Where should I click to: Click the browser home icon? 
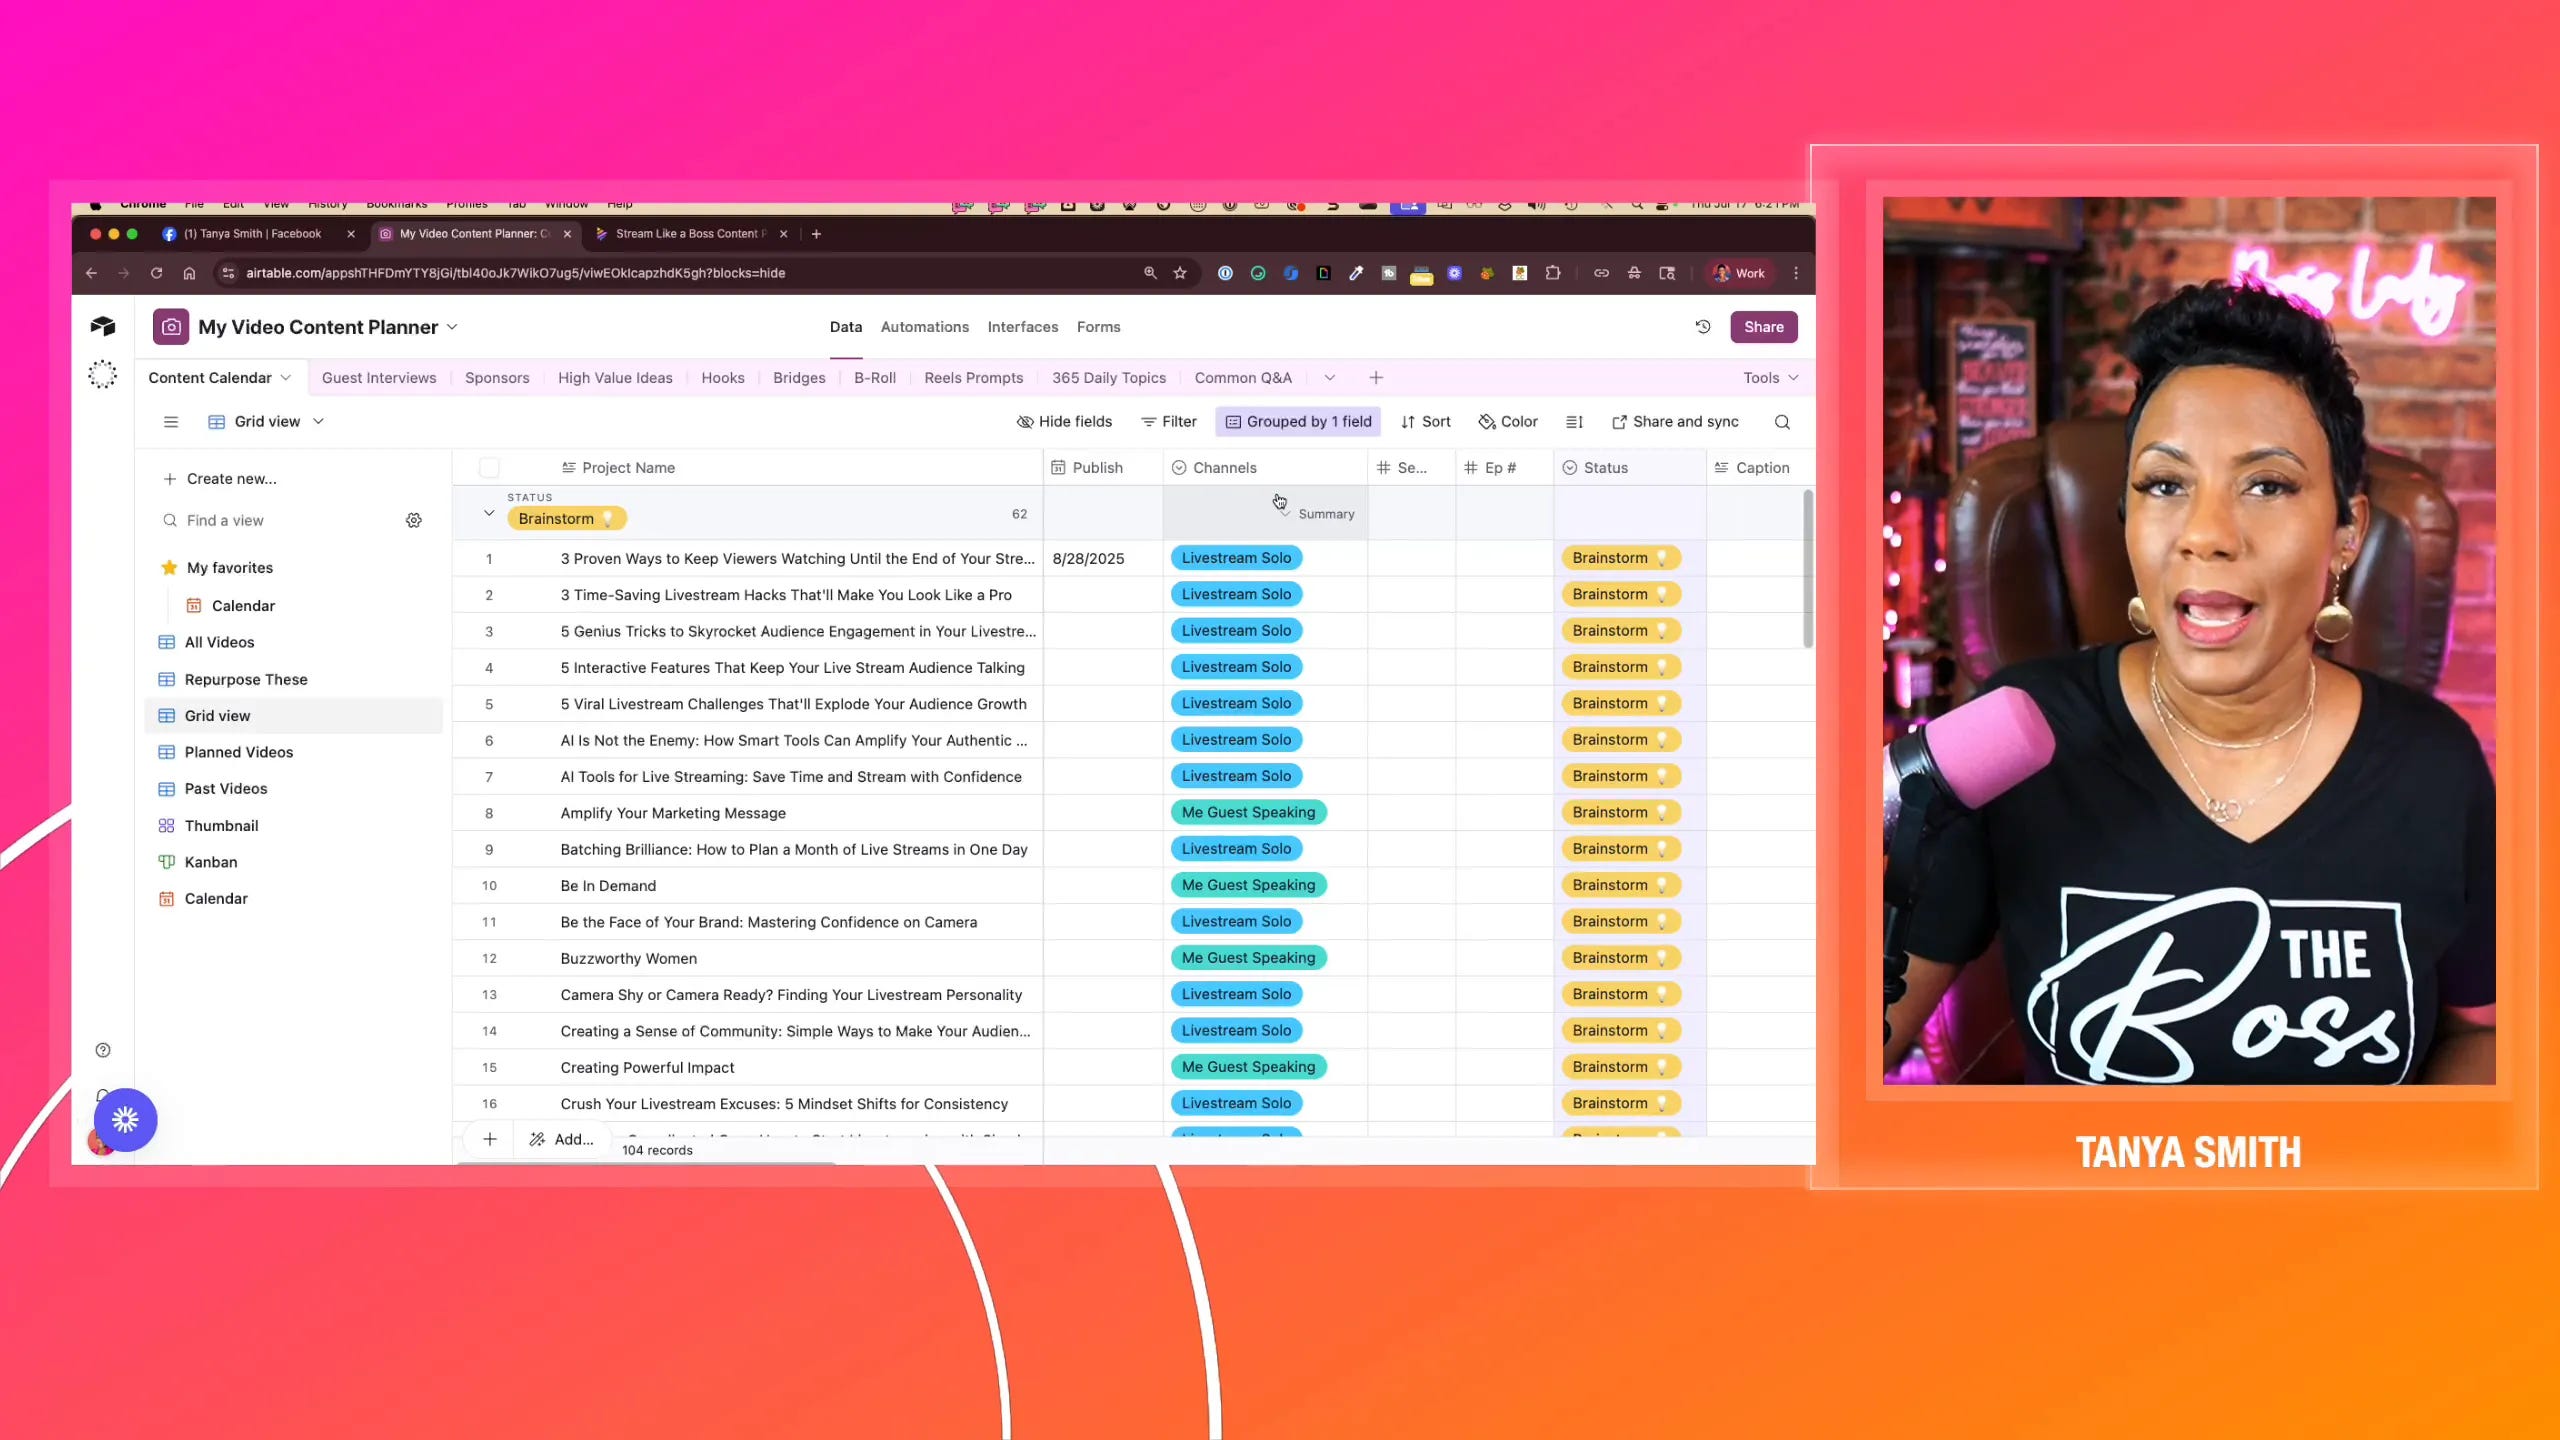[189, 273]
